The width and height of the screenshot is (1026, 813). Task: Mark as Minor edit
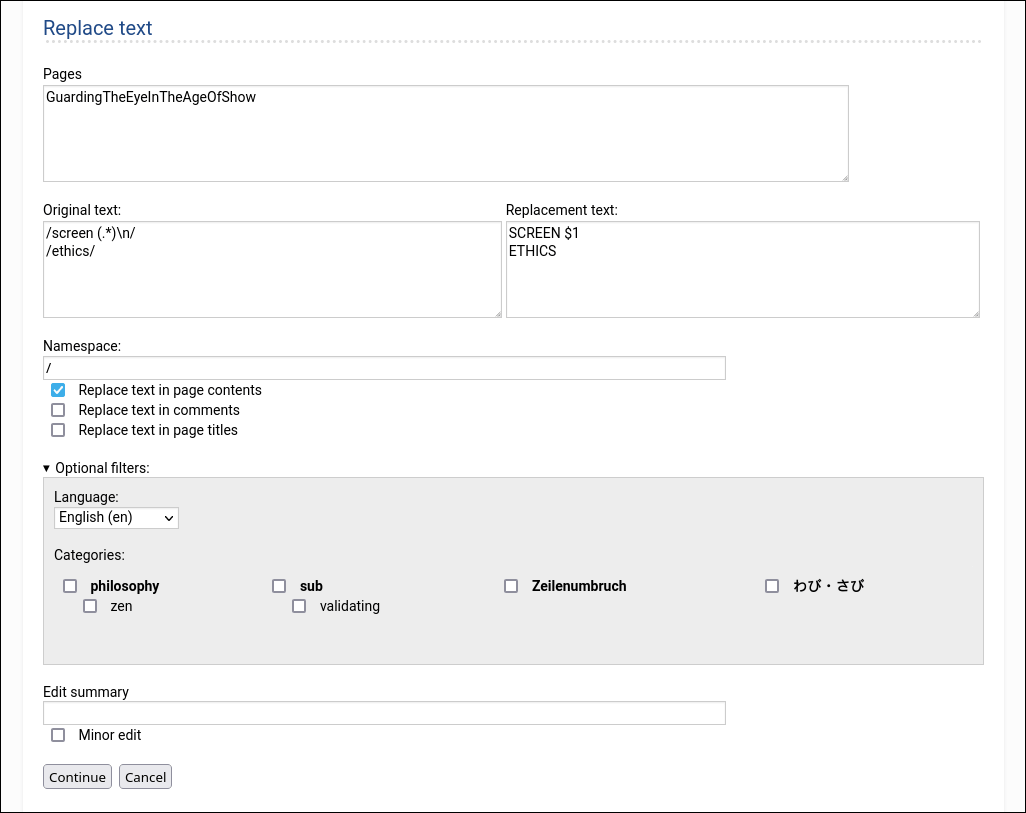58,735
